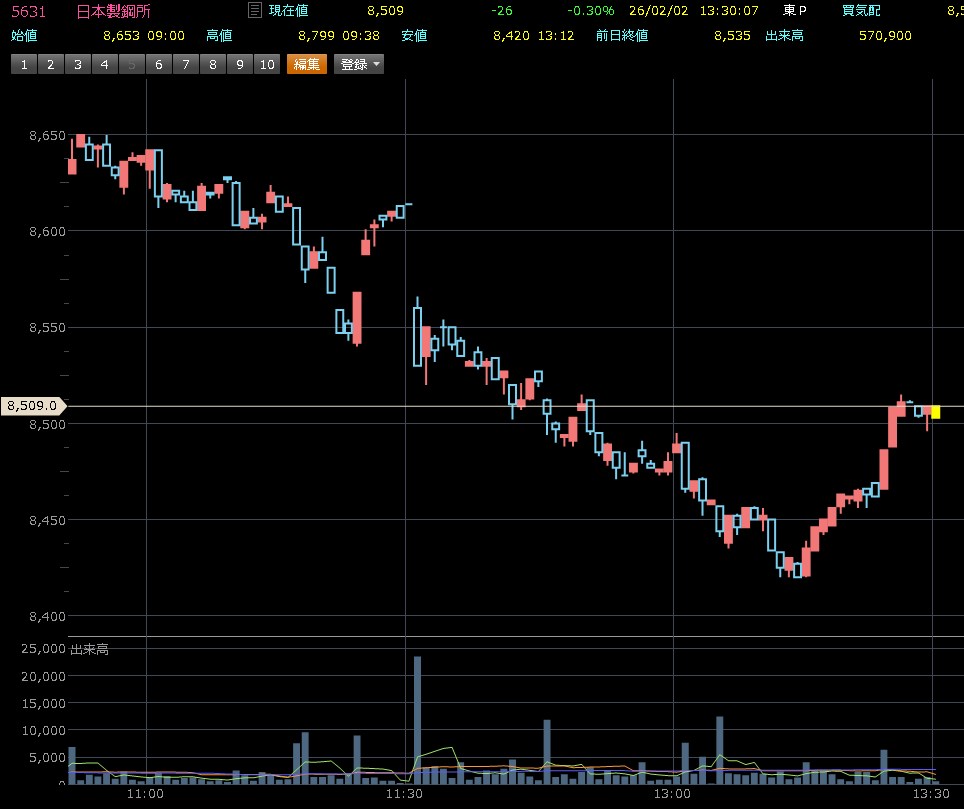Click the 8,509.0 current price marker
The width and height of the screenshot is (964, 809).
(32, 406)
